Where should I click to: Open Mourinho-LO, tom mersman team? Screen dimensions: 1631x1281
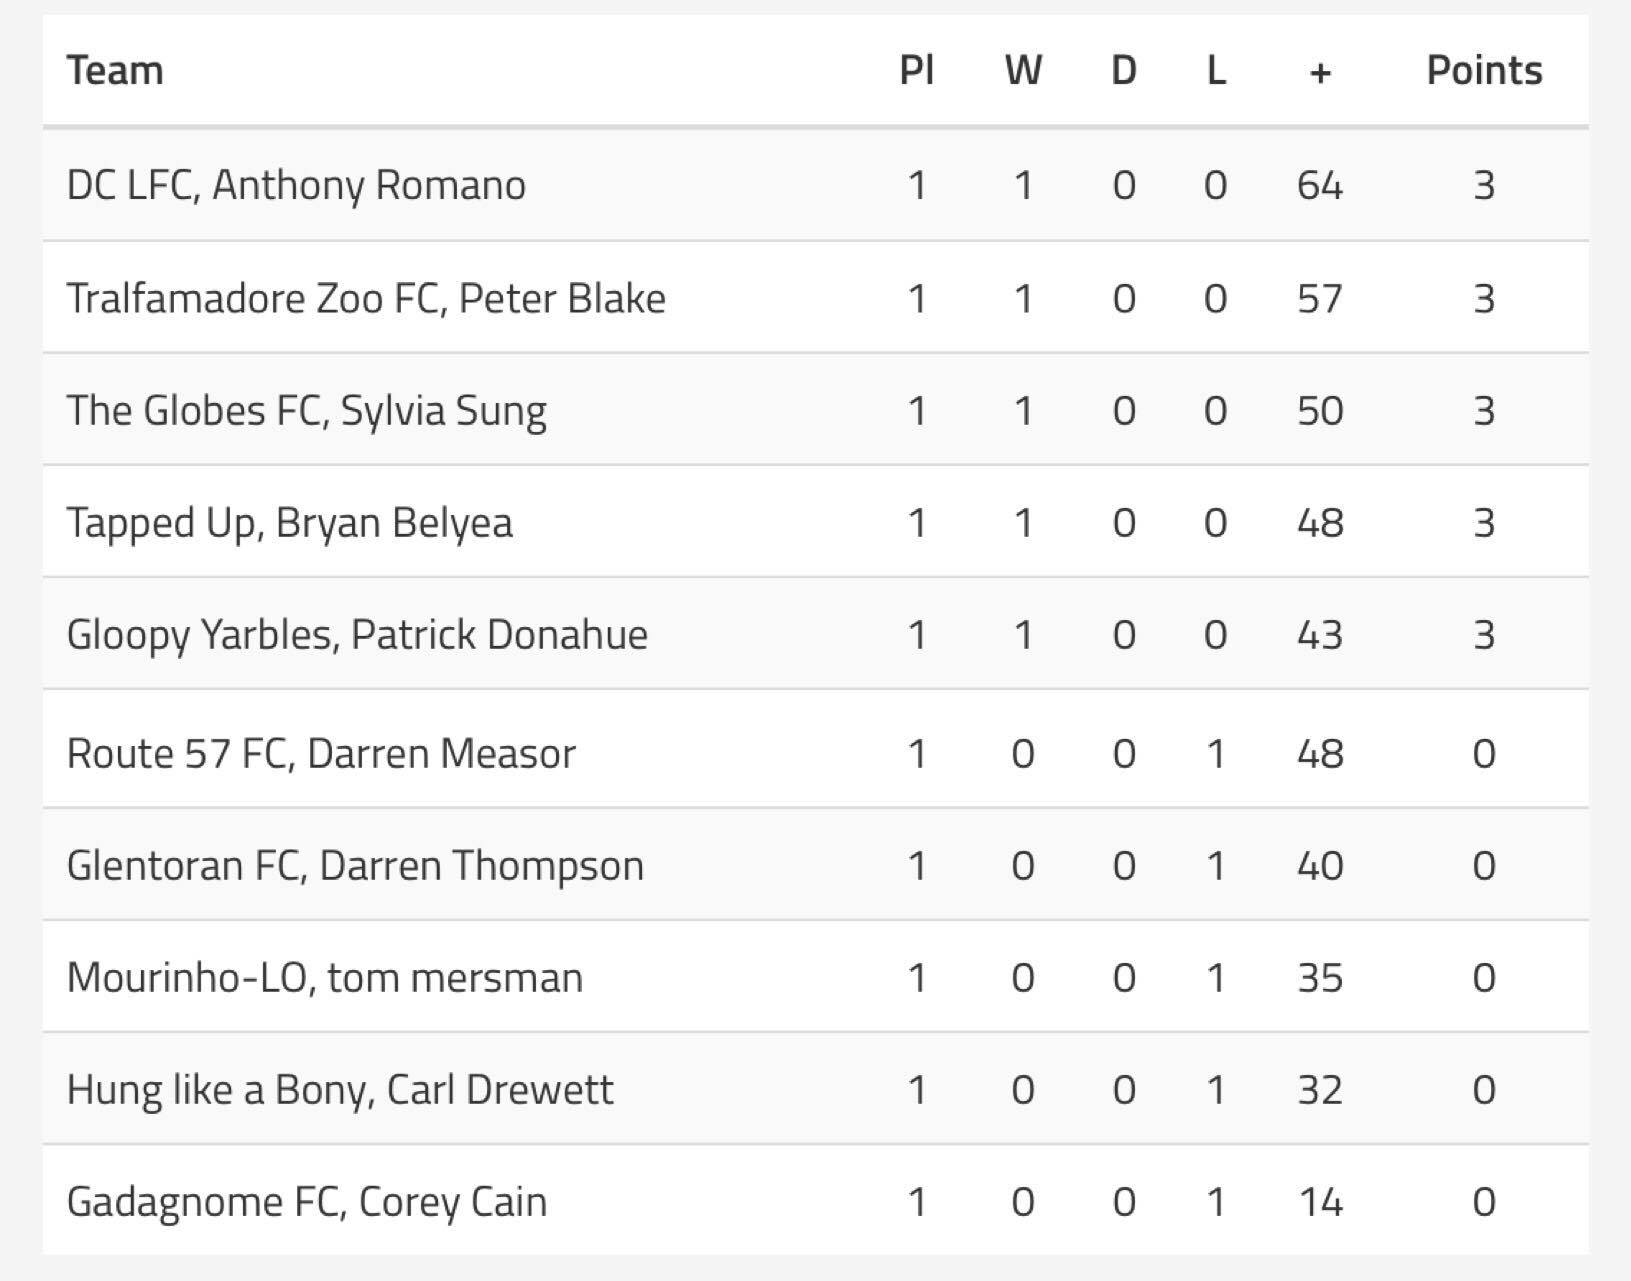click(x=815, y=977)
